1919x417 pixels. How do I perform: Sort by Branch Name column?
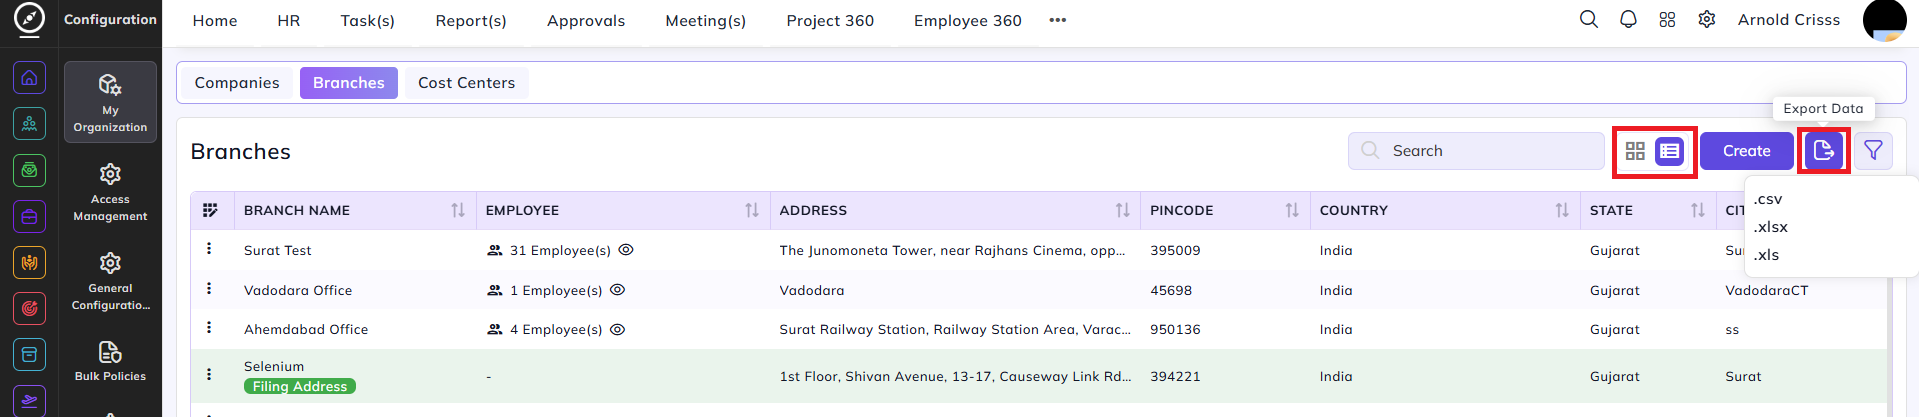pos(458,210)
